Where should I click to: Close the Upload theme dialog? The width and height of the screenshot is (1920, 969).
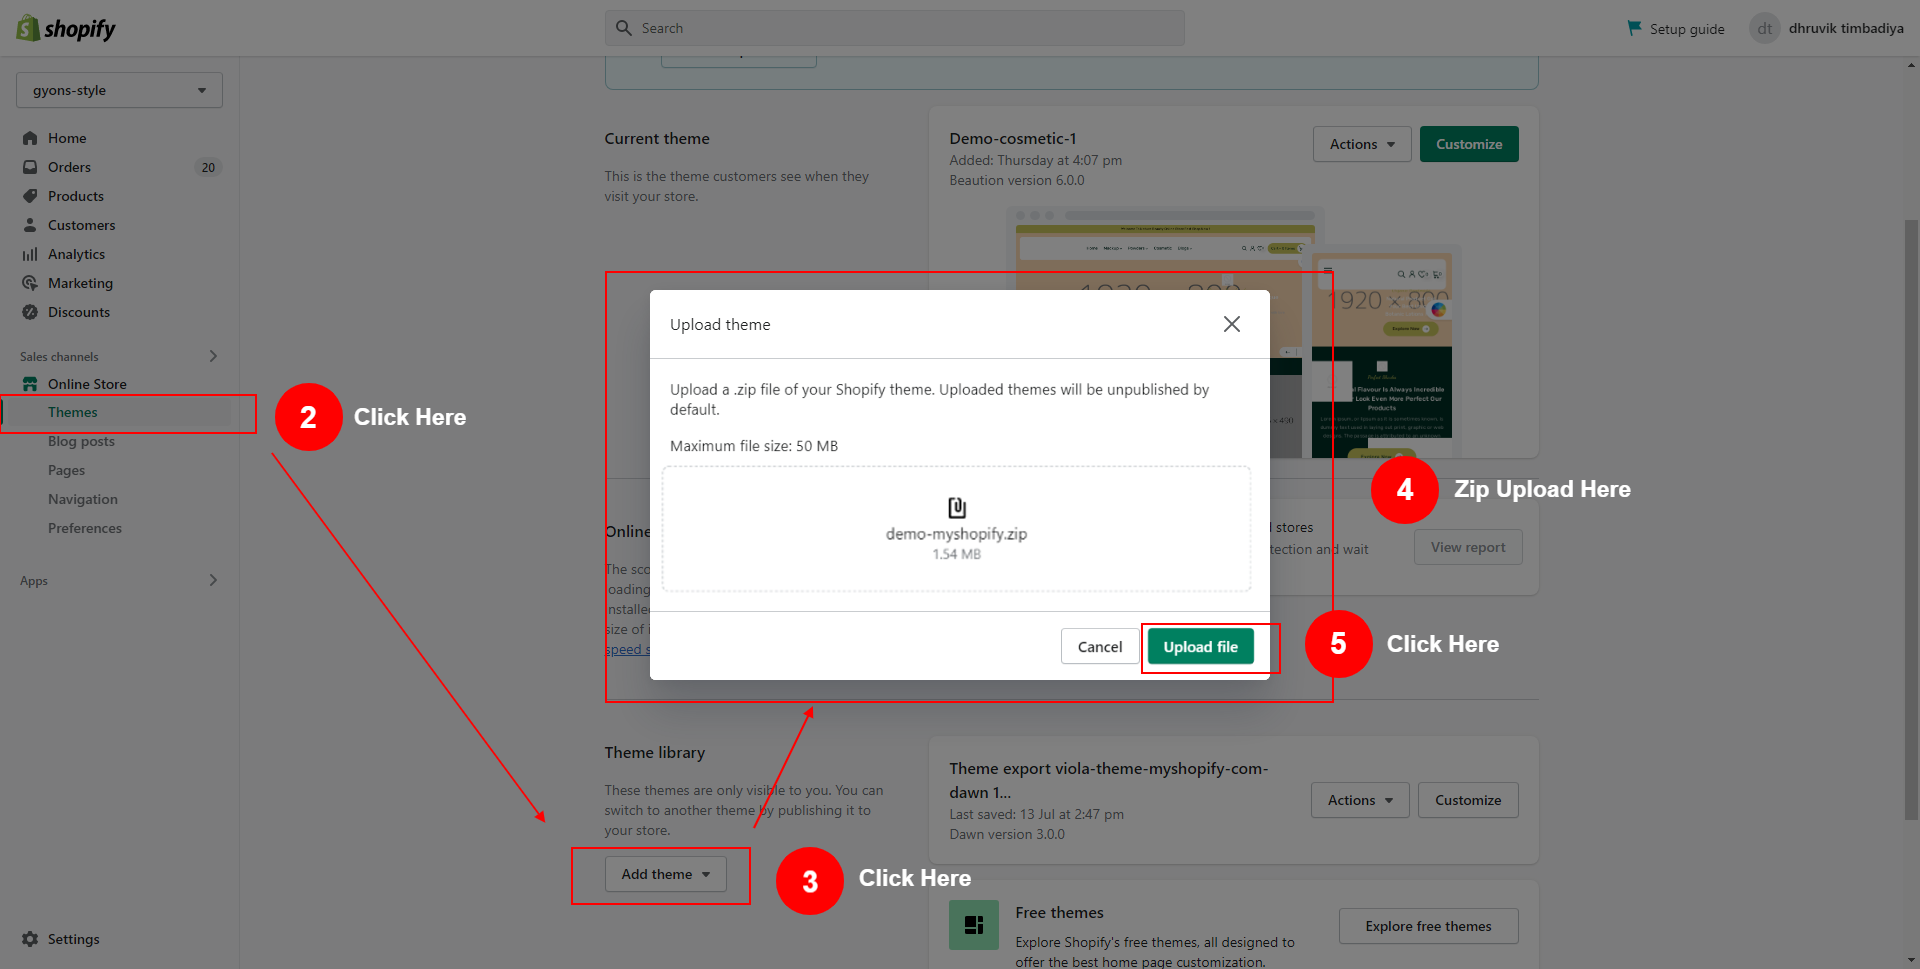1231,324
